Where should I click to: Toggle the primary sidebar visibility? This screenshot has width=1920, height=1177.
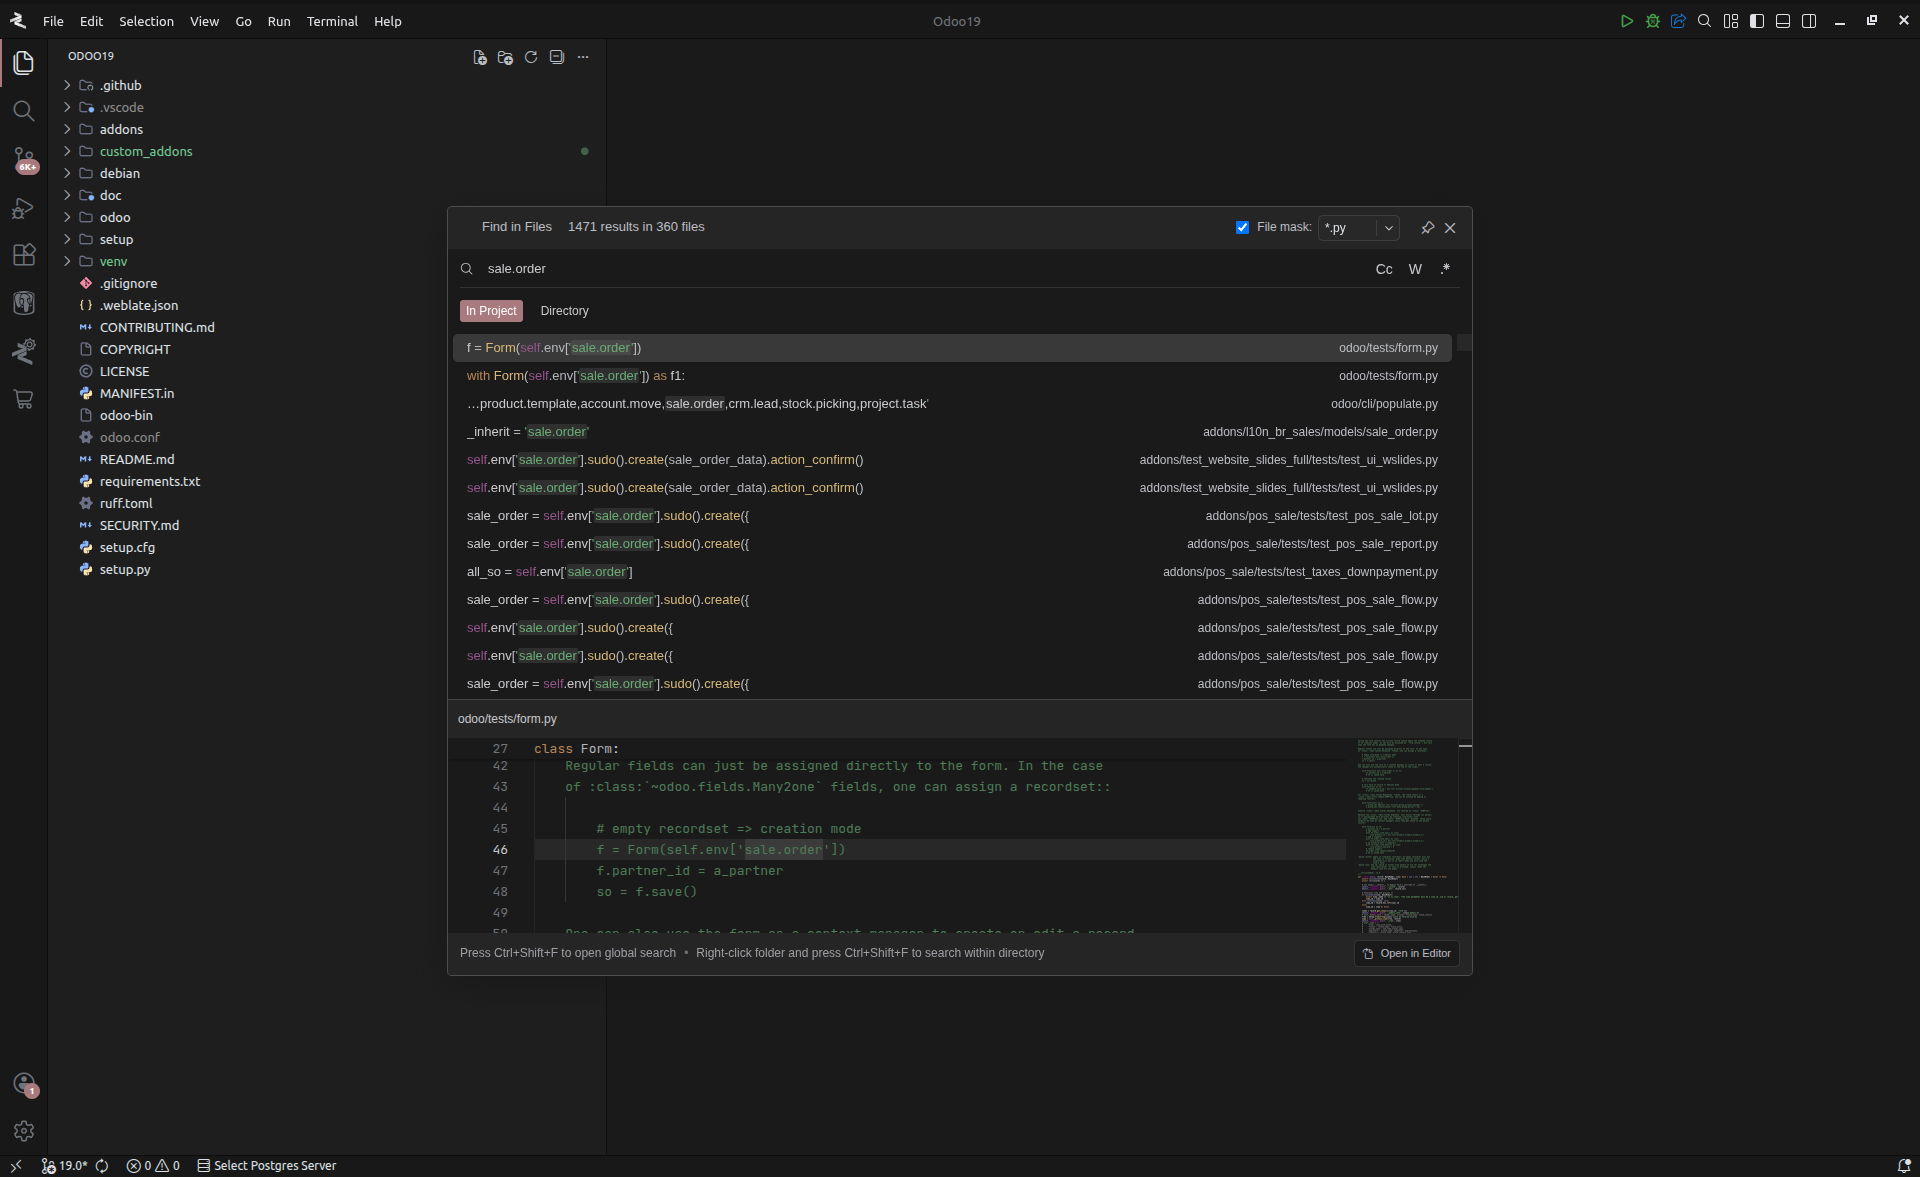click(x=1757, y=21)
